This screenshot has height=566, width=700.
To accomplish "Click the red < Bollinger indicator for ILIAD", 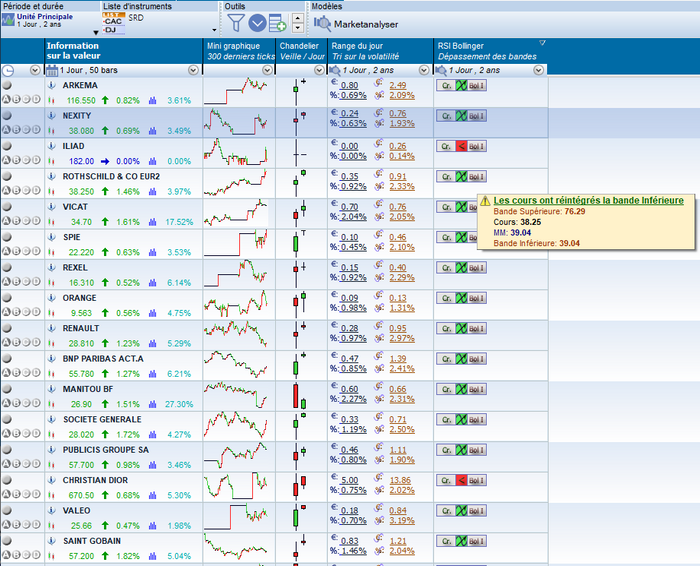I will point(461,146).
